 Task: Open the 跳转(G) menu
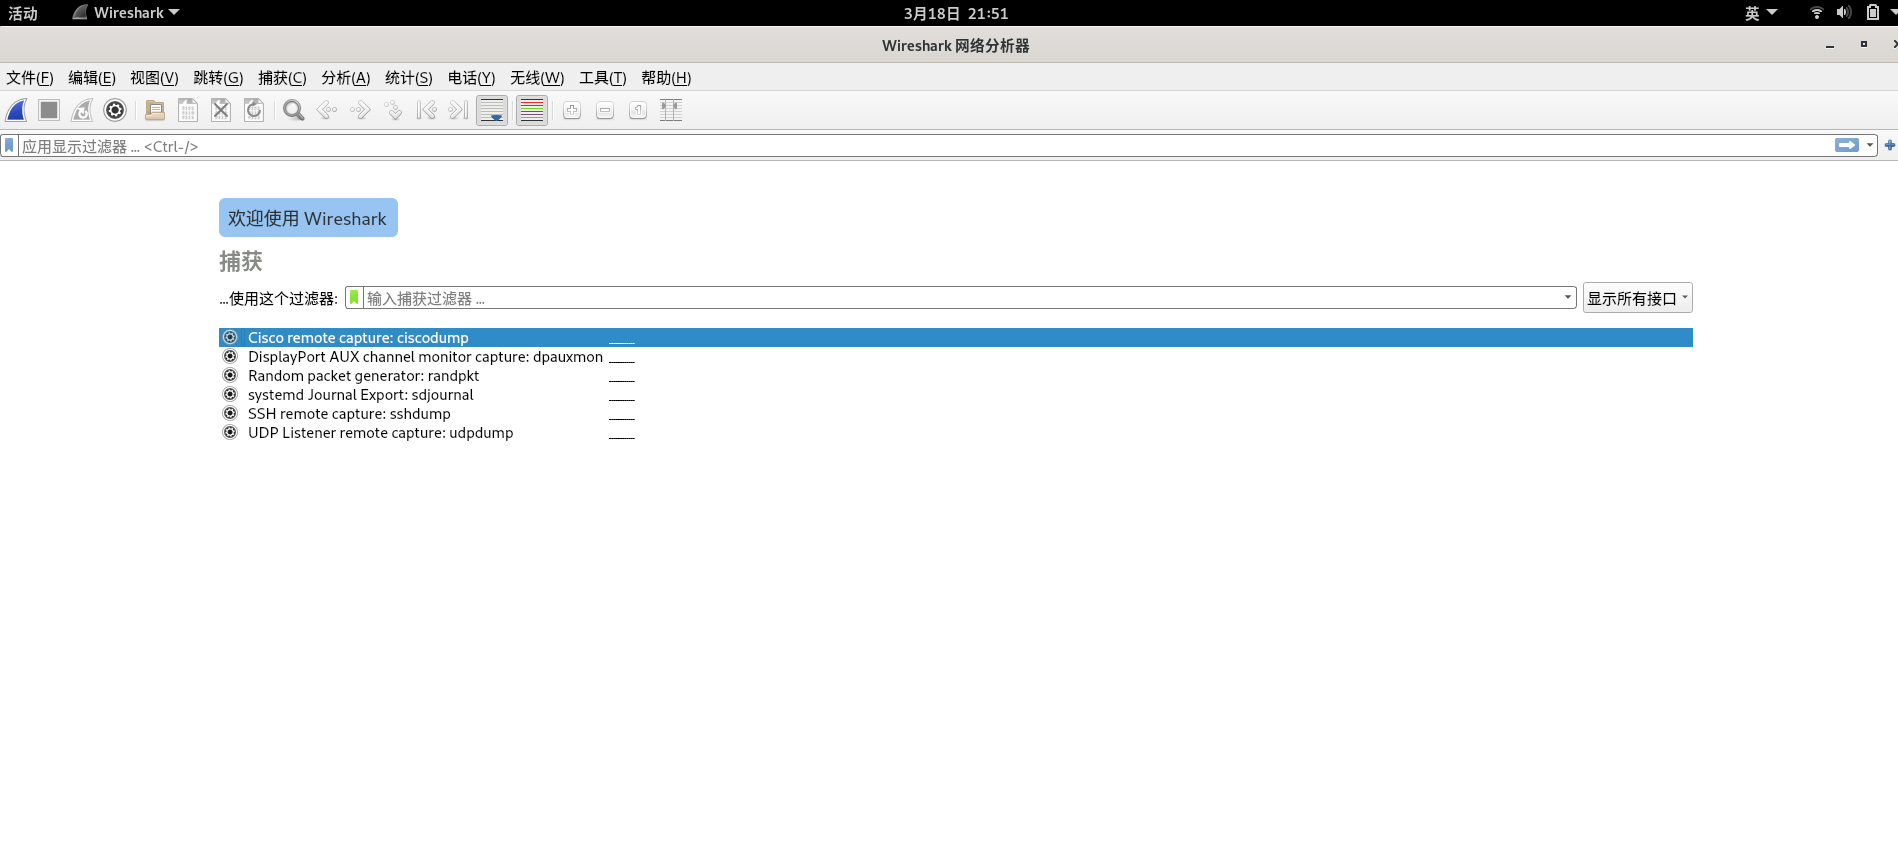coord(218,78)
